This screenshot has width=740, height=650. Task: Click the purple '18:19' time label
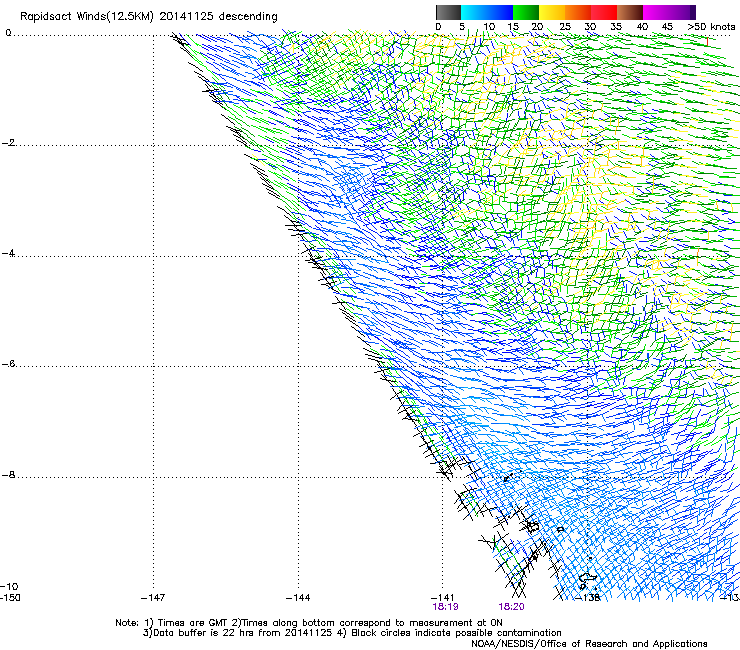pyautogui.click(x=445, y=607)
